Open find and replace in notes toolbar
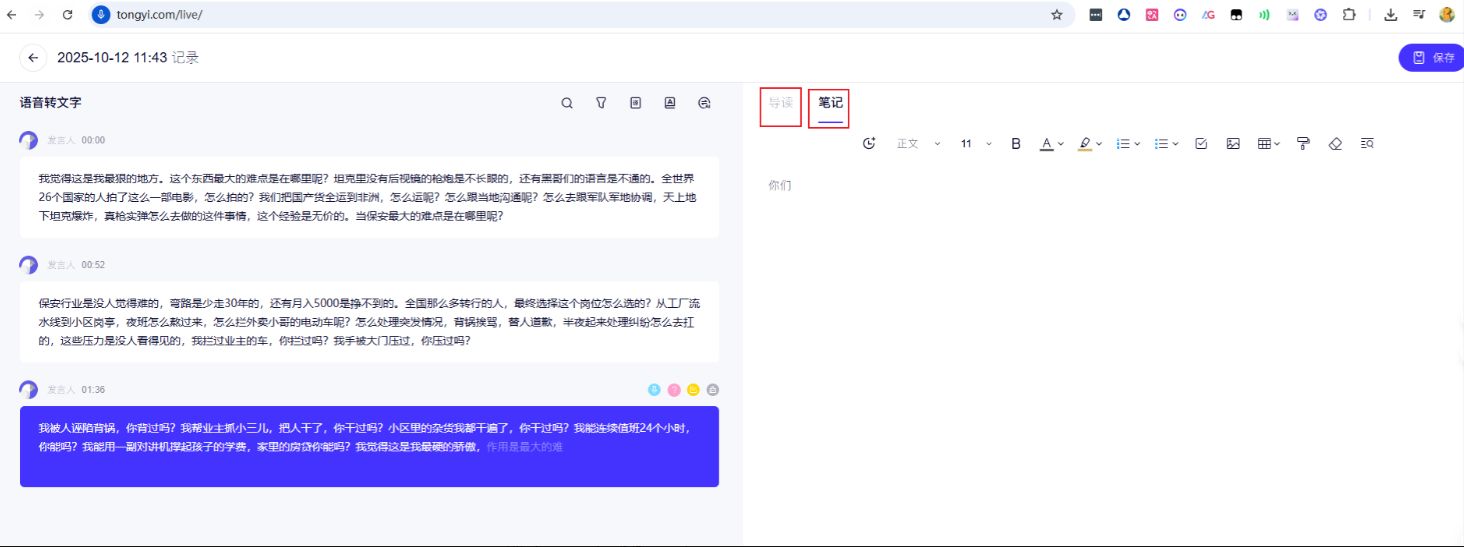 click(x=1367, y=144)
